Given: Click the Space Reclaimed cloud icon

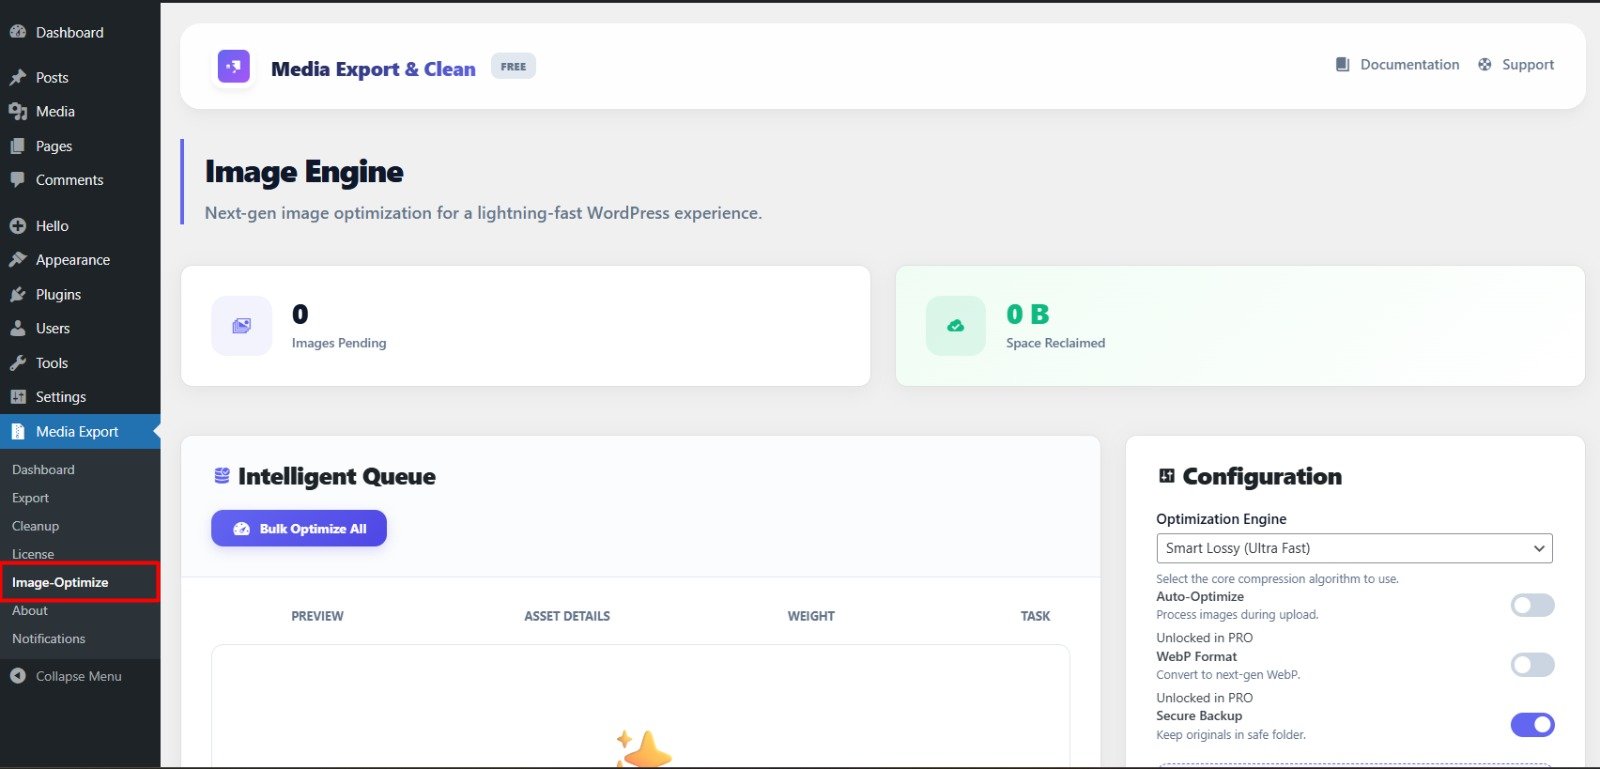Looking at the screenshot, I should coord(956,326).
